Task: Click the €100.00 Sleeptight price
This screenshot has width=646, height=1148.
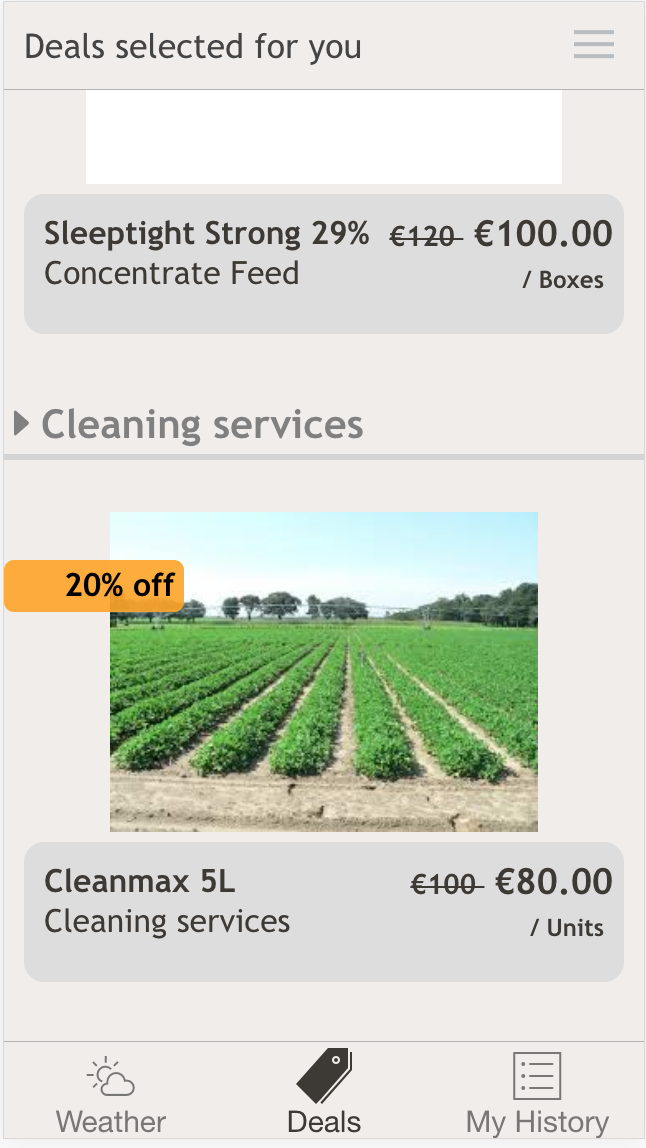Action: [543, 234]
